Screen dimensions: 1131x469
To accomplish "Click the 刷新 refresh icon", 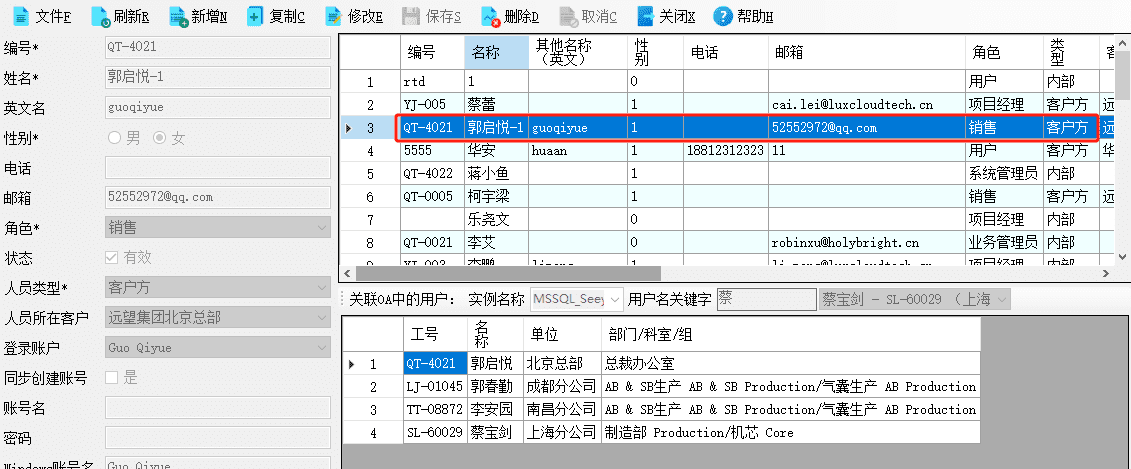I will coord(102,16).
